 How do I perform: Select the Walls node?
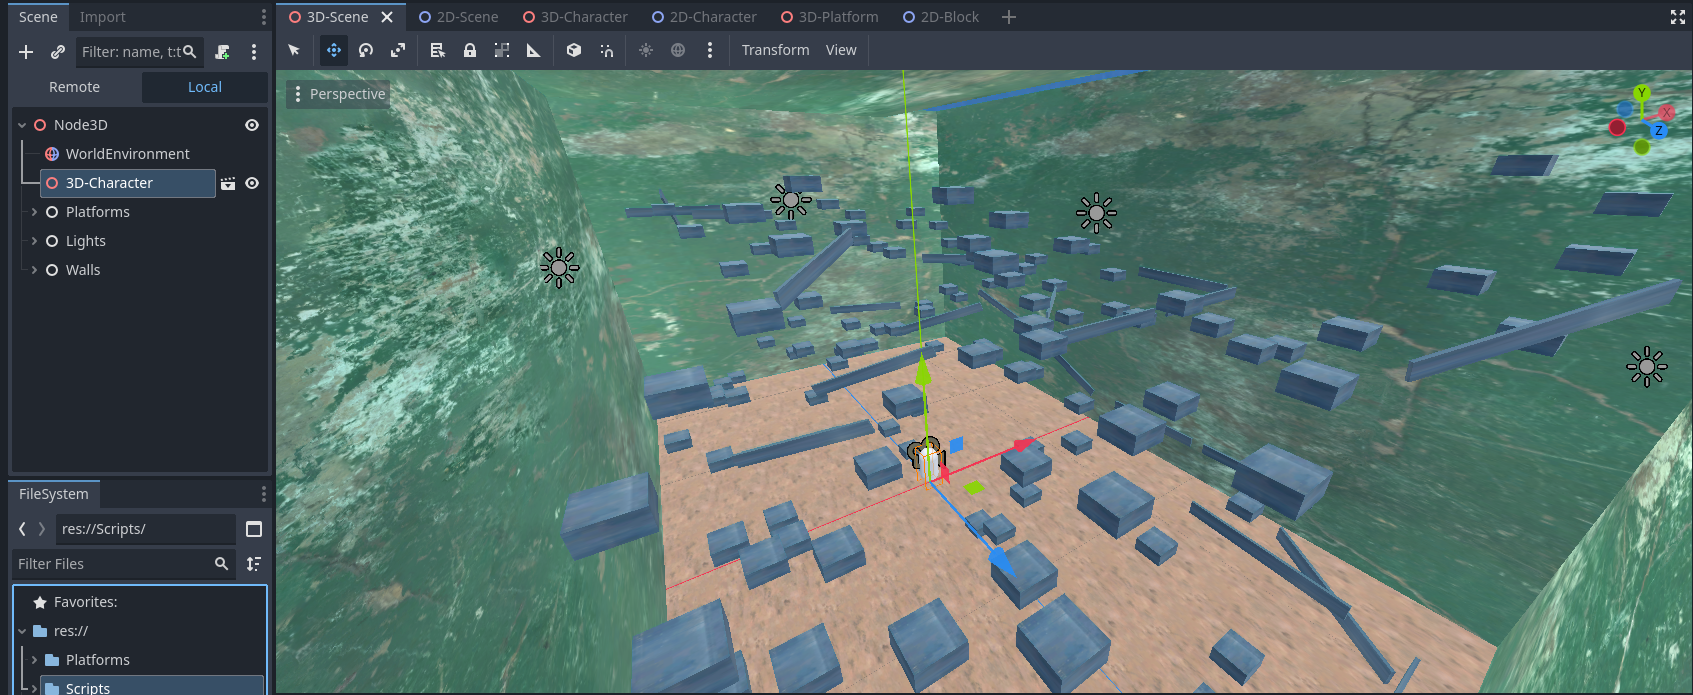(x=83, y=270)
